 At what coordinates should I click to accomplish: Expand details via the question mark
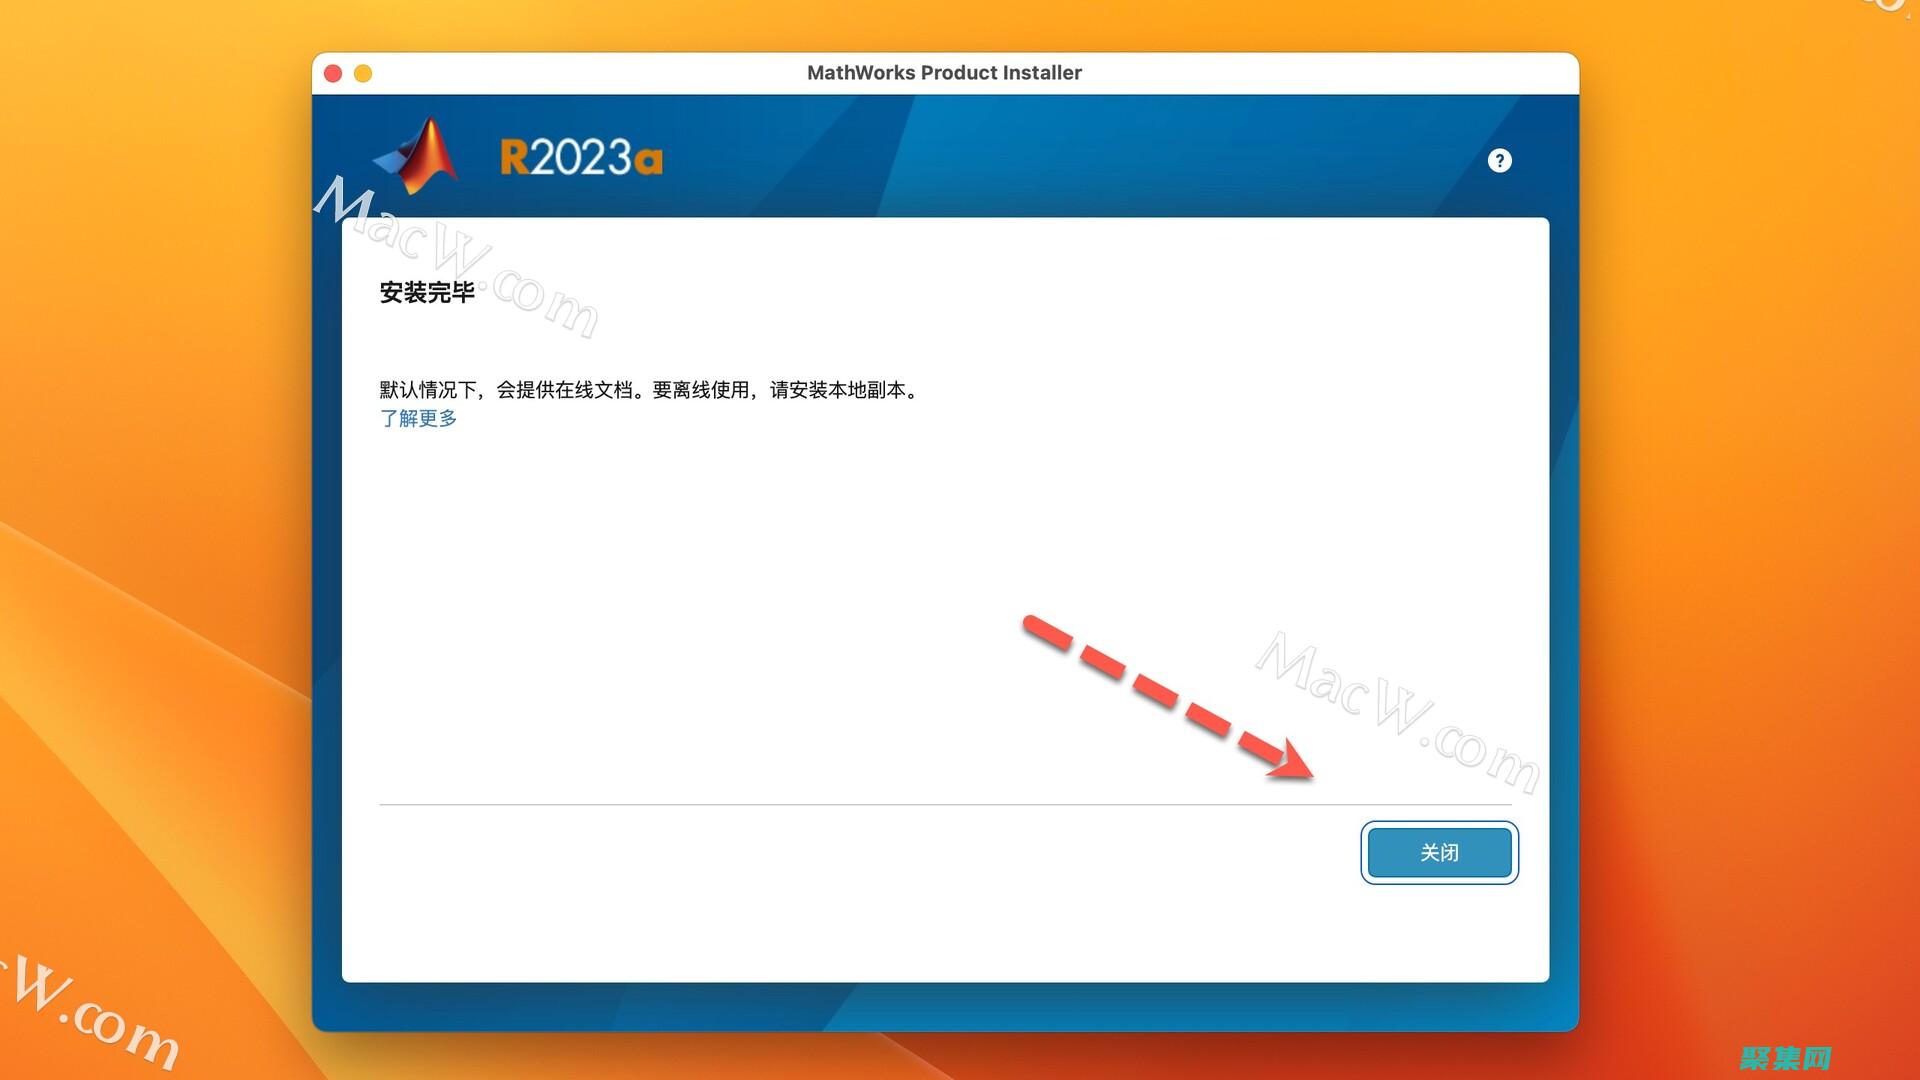(1499, 161)
